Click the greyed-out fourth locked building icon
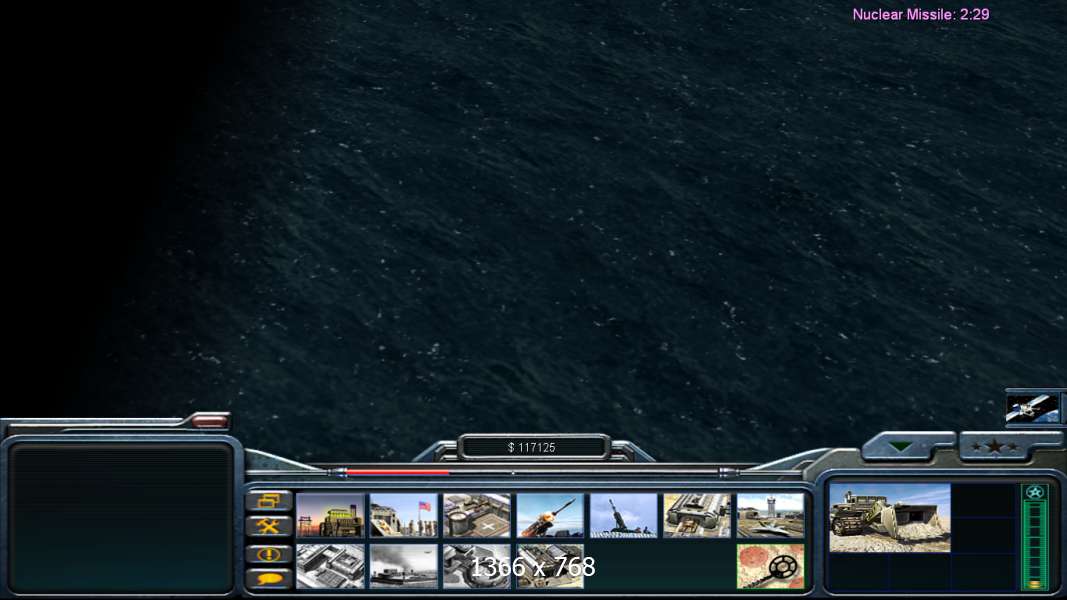Screen dimensions: 1067x600 click(x=550, y=566)
